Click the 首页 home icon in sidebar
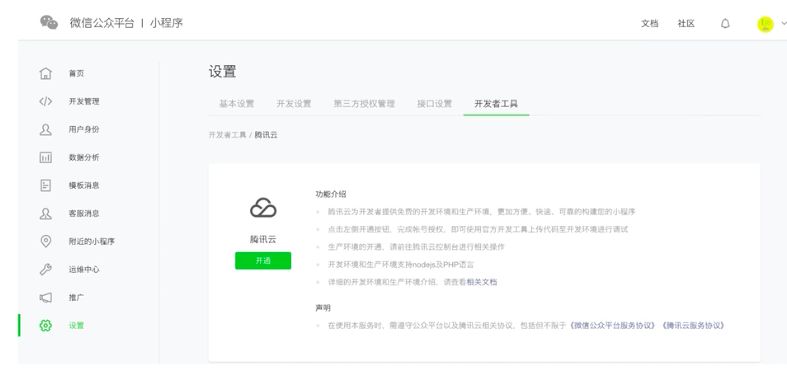The width and height of the screenshot is (787, 382). coord(46,73)
